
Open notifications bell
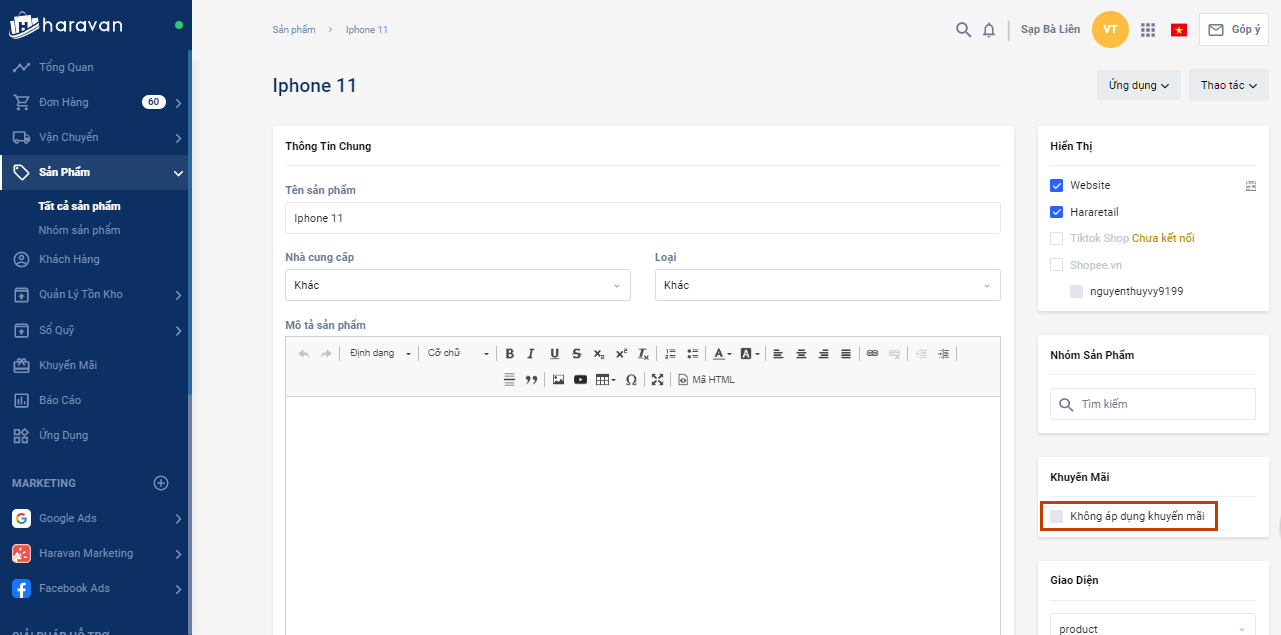pyautogui.click(x=989, y=30)
